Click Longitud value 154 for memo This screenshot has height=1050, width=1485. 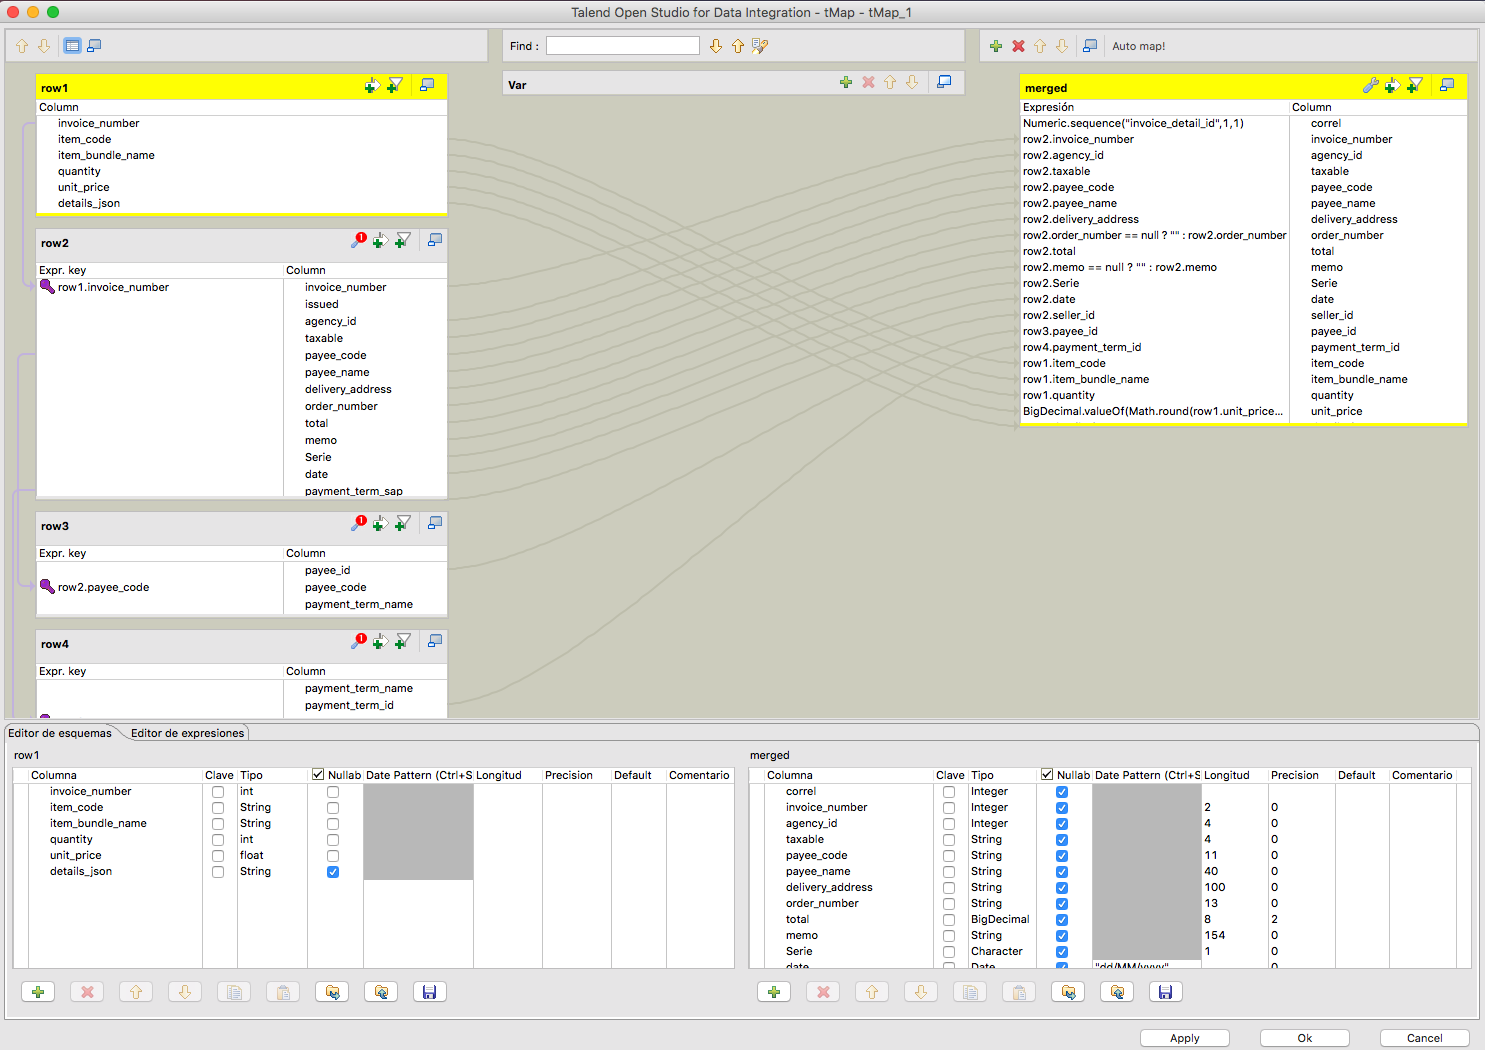tap(1215, 936)
